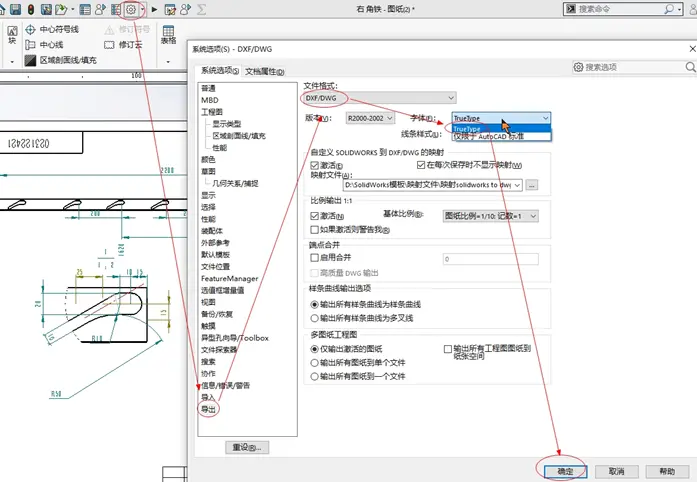Click the 表格 table icon
The height and width of the screenshot is (482, 697).
point(168,35)
